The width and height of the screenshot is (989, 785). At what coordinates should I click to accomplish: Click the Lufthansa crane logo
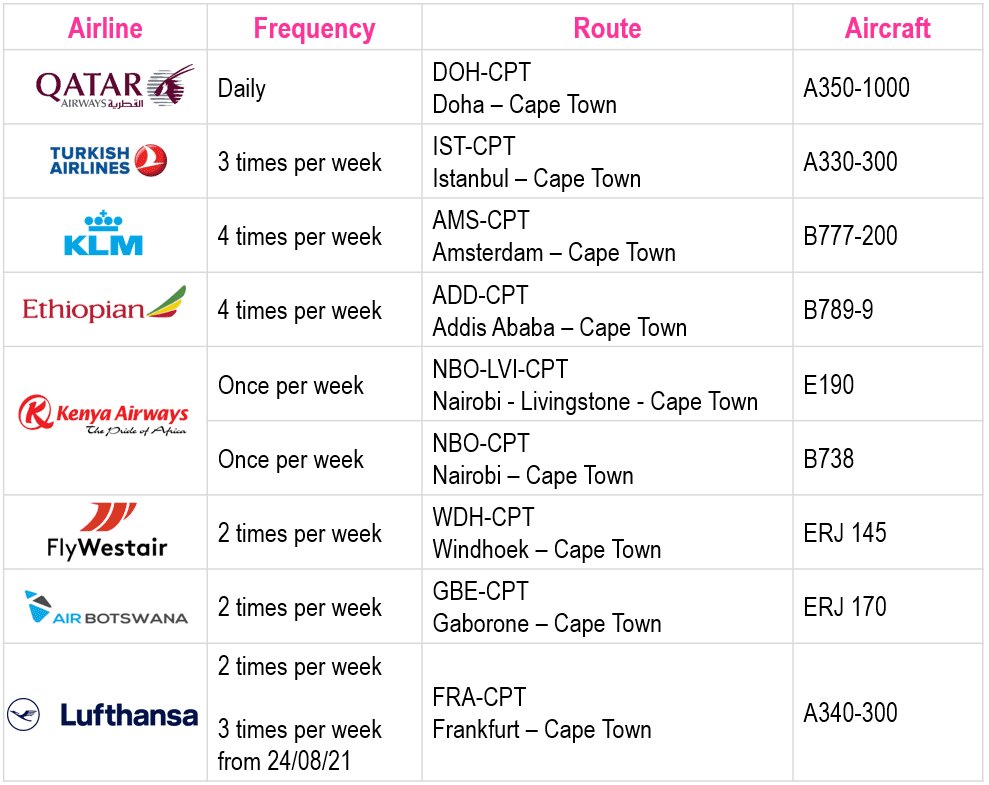[23, 715]
